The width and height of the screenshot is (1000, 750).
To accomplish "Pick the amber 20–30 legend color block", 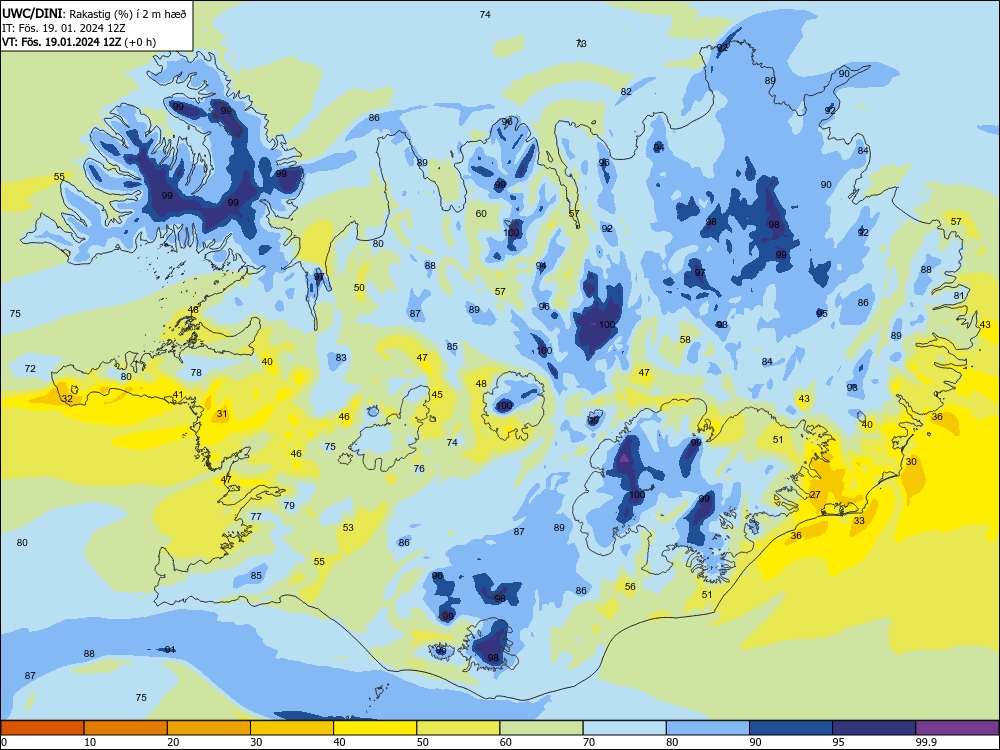I will coord(209,728).
